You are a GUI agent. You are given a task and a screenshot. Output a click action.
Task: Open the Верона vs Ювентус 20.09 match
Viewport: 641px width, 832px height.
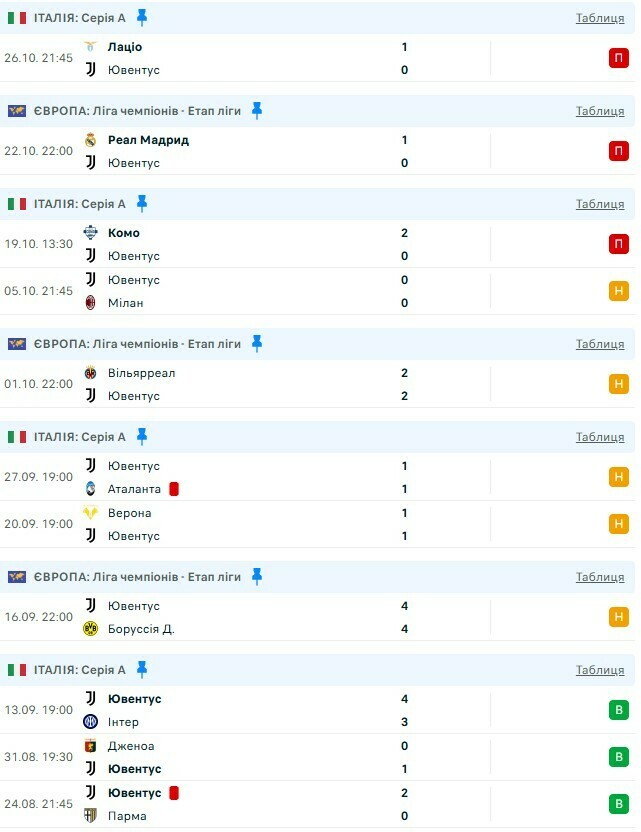tap(300, 524)
